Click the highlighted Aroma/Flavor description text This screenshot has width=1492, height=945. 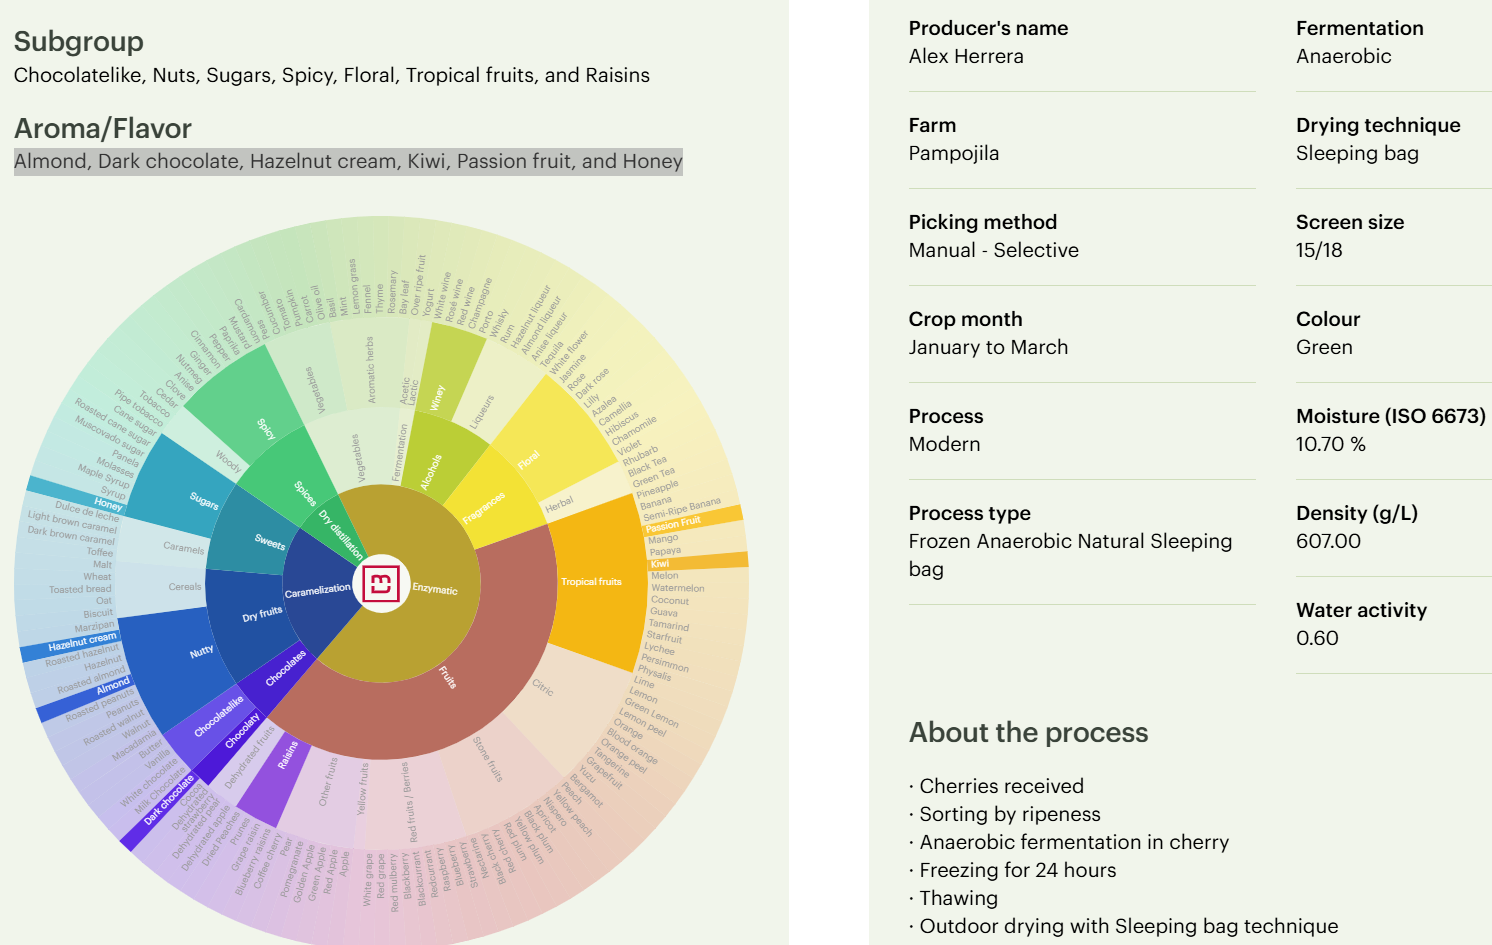point(348,161)
